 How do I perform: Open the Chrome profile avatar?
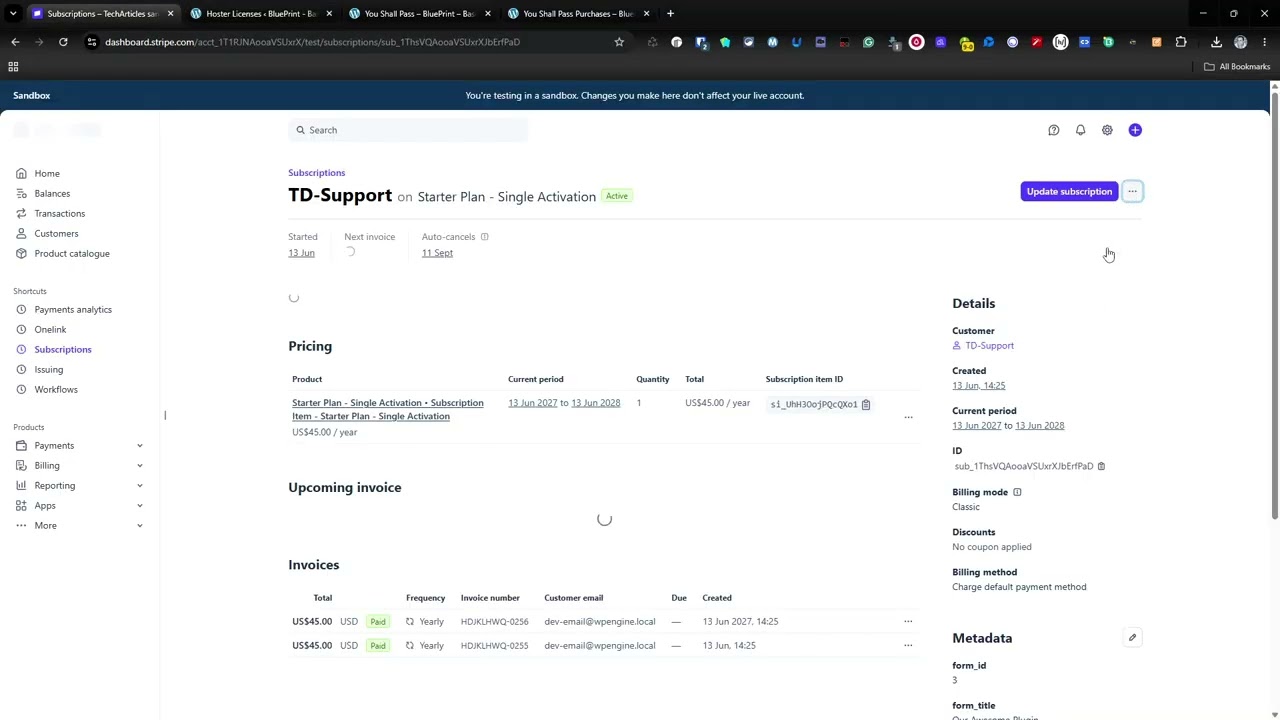click(1240, 42)
